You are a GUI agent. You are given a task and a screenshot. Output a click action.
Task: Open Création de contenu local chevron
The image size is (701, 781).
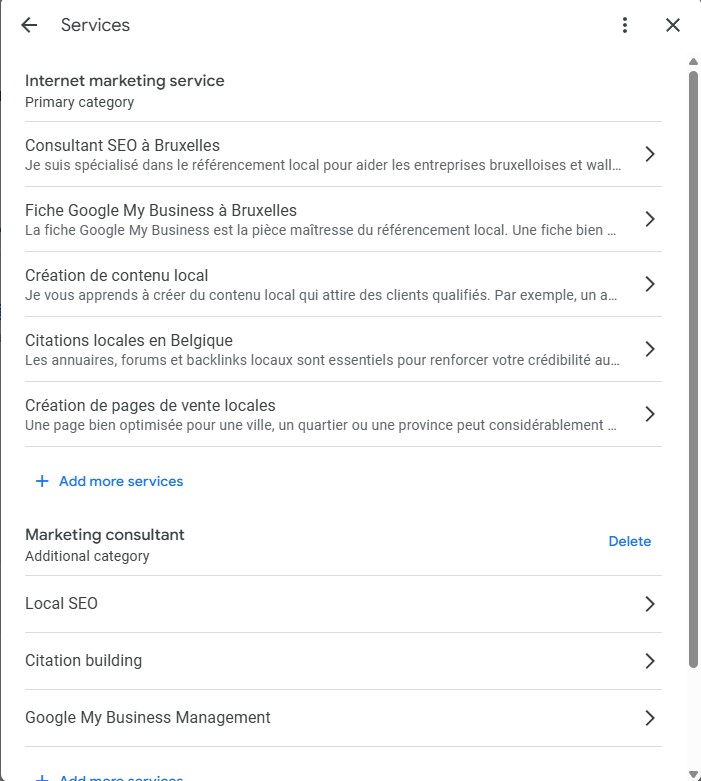pyautogui.click(x=650, y=284)
